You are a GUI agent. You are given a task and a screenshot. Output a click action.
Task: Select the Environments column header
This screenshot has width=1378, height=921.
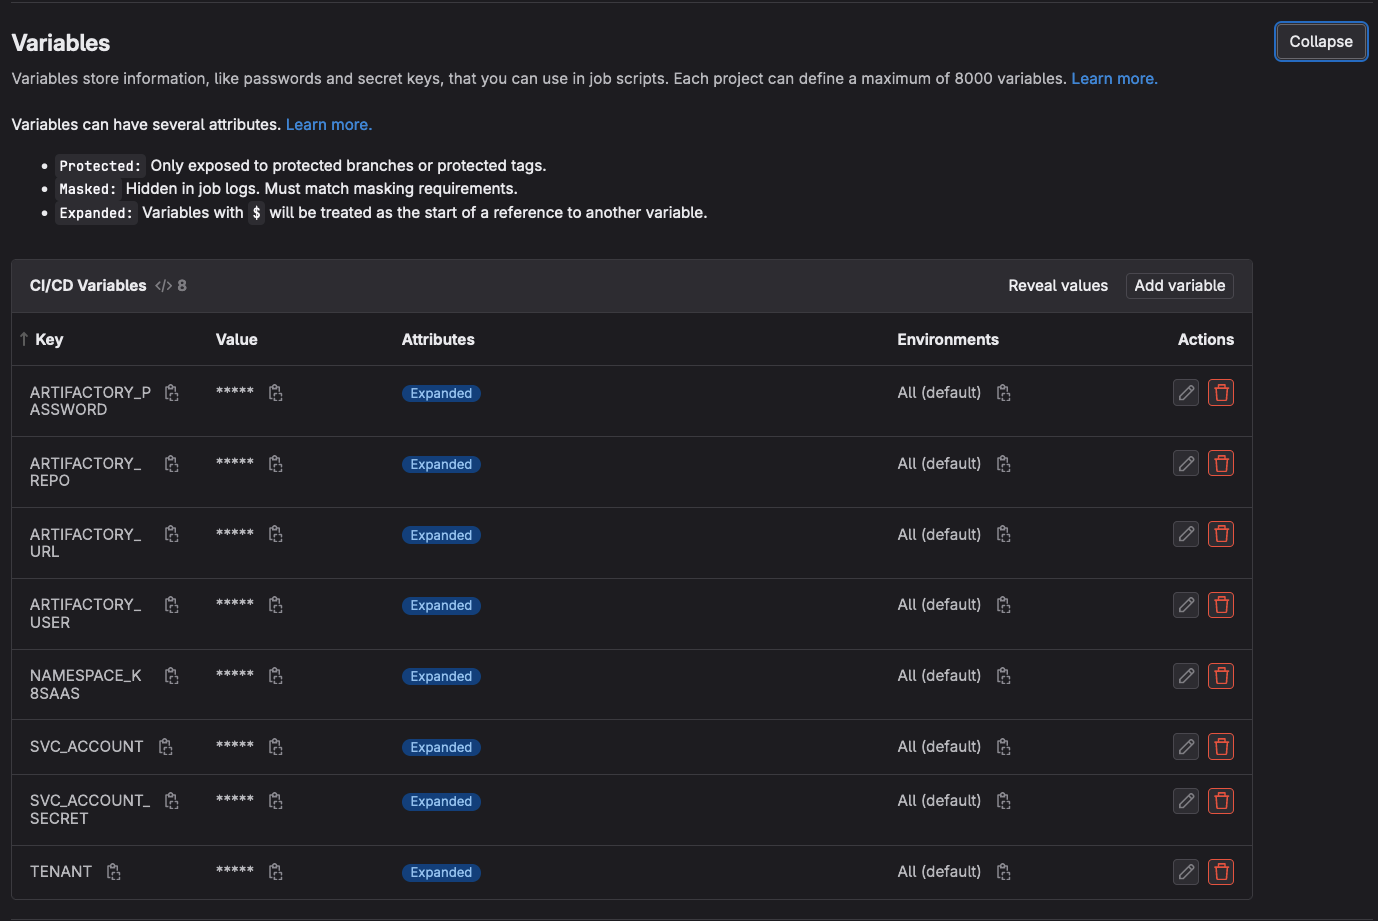pyautogui.click(x=948, y=340)
